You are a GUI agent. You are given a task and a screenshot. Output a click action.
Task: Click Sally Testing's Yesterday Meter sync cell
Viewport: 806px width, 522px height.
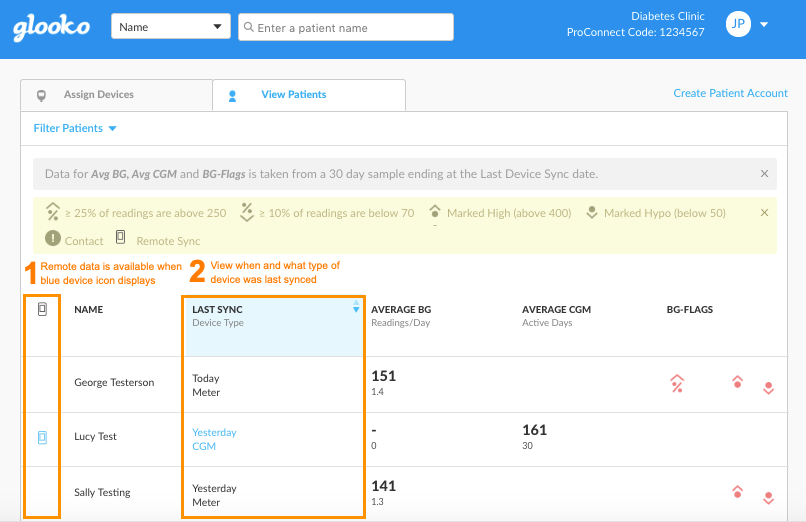(x=214, y=495)
